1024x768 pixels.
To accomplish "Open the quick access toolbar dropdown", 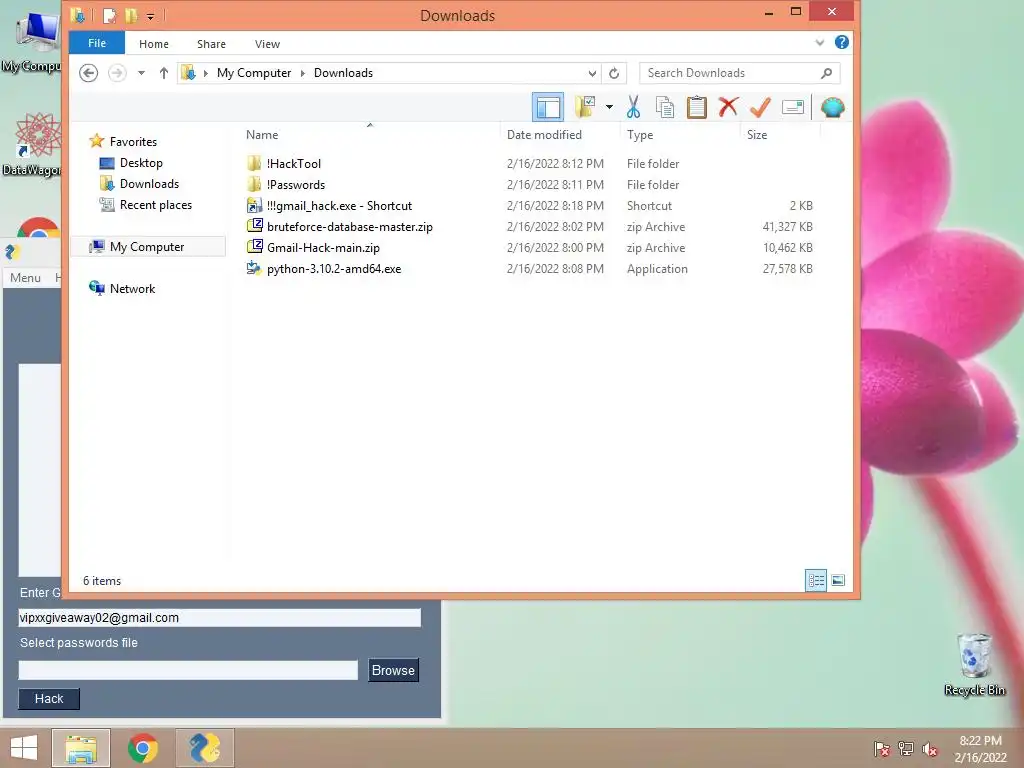I will (x=150, y=16).
